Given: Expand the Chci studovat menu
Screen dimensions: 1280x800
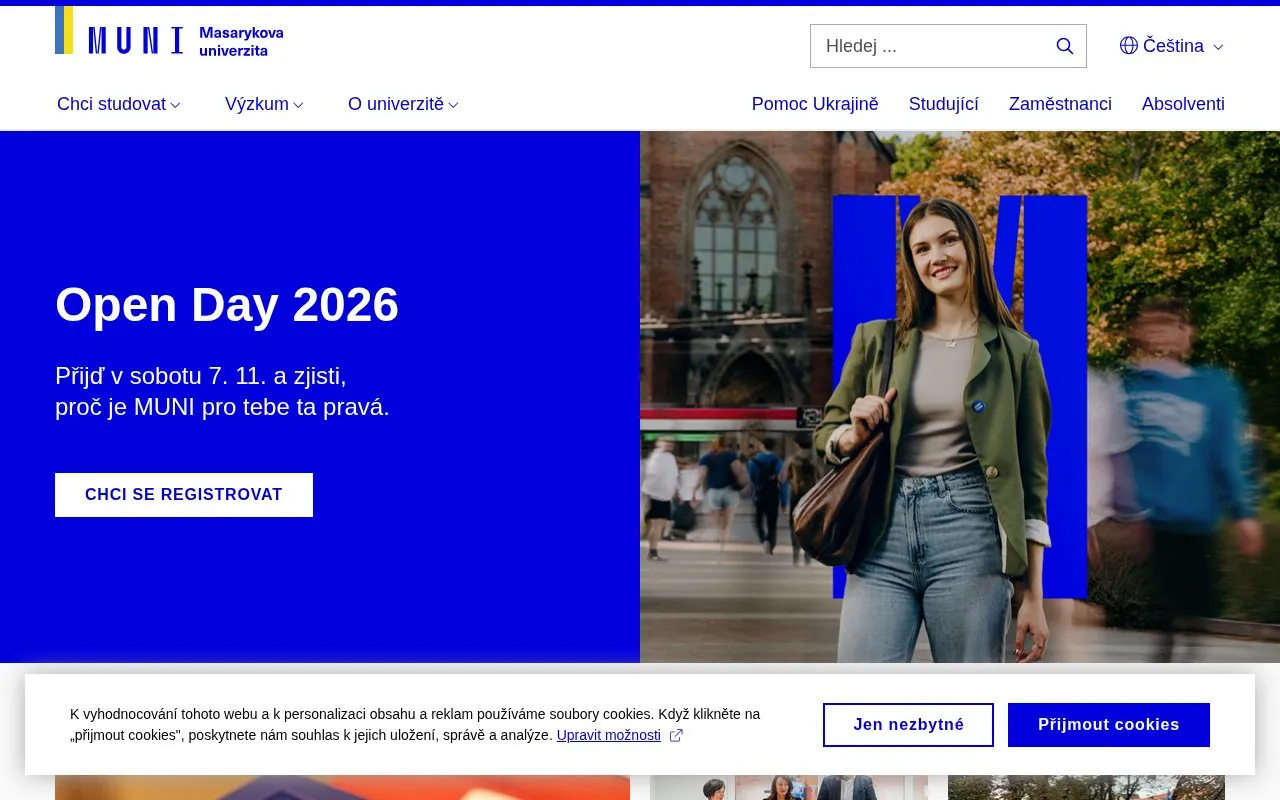Looking at the screenshot, I should (x=118, y=104).
